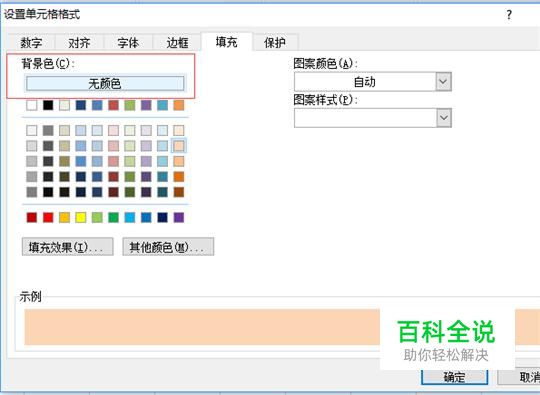Select the highlighted light orange swatch (Lighter 60%)

pyautogui.click(x=179, y=146)
